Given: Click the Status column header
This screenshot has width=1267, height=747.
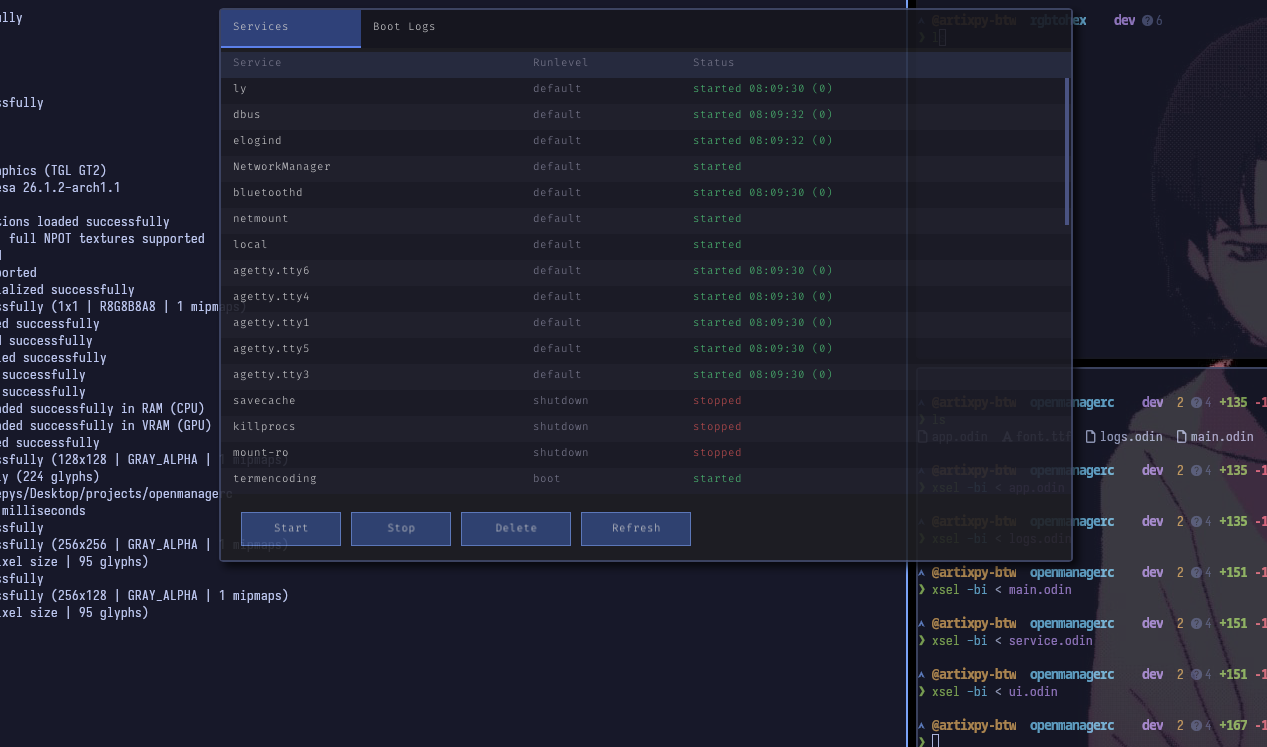Looking at the screenshot, I should coord(713,63).
